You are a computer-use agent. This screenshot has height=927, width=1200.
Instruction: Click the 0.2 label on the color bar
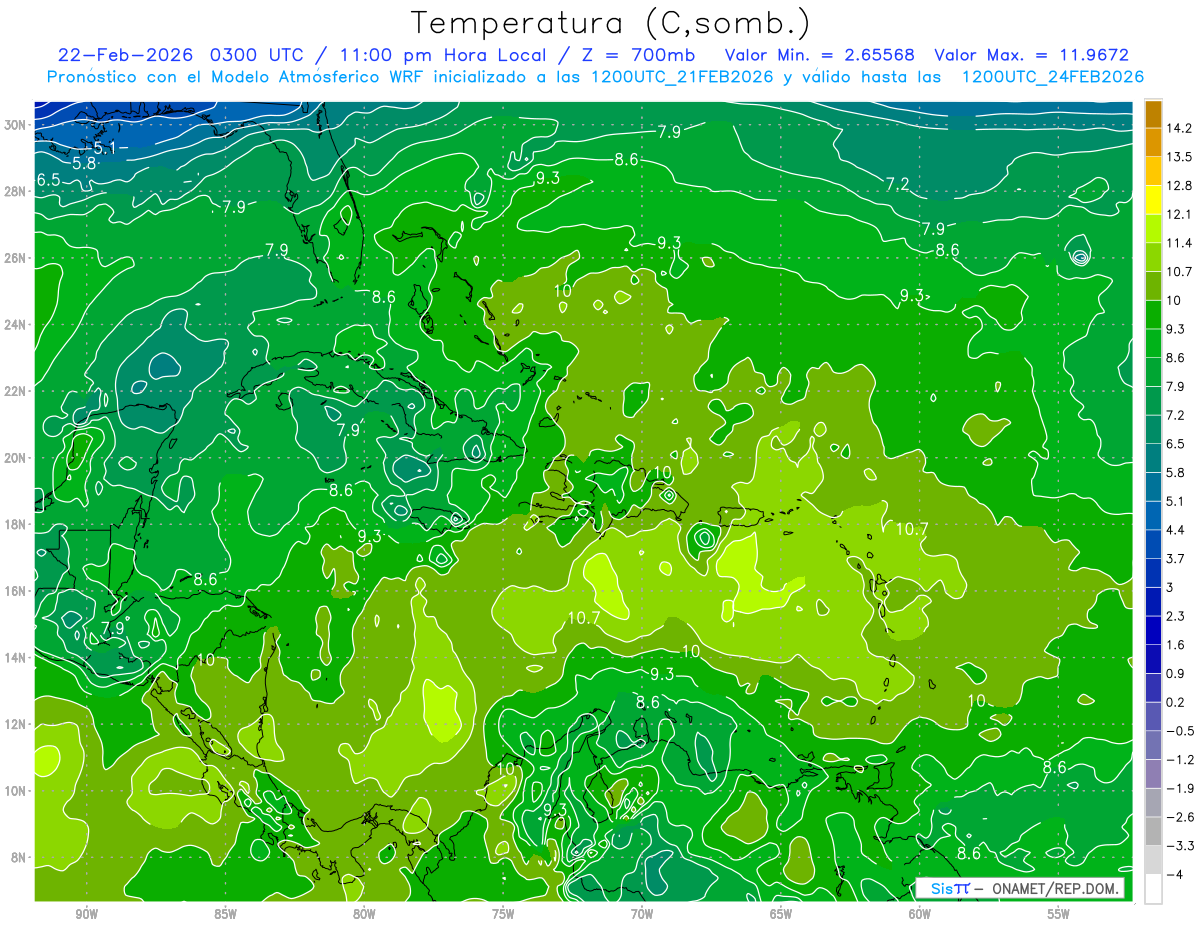coord(1176,702)
